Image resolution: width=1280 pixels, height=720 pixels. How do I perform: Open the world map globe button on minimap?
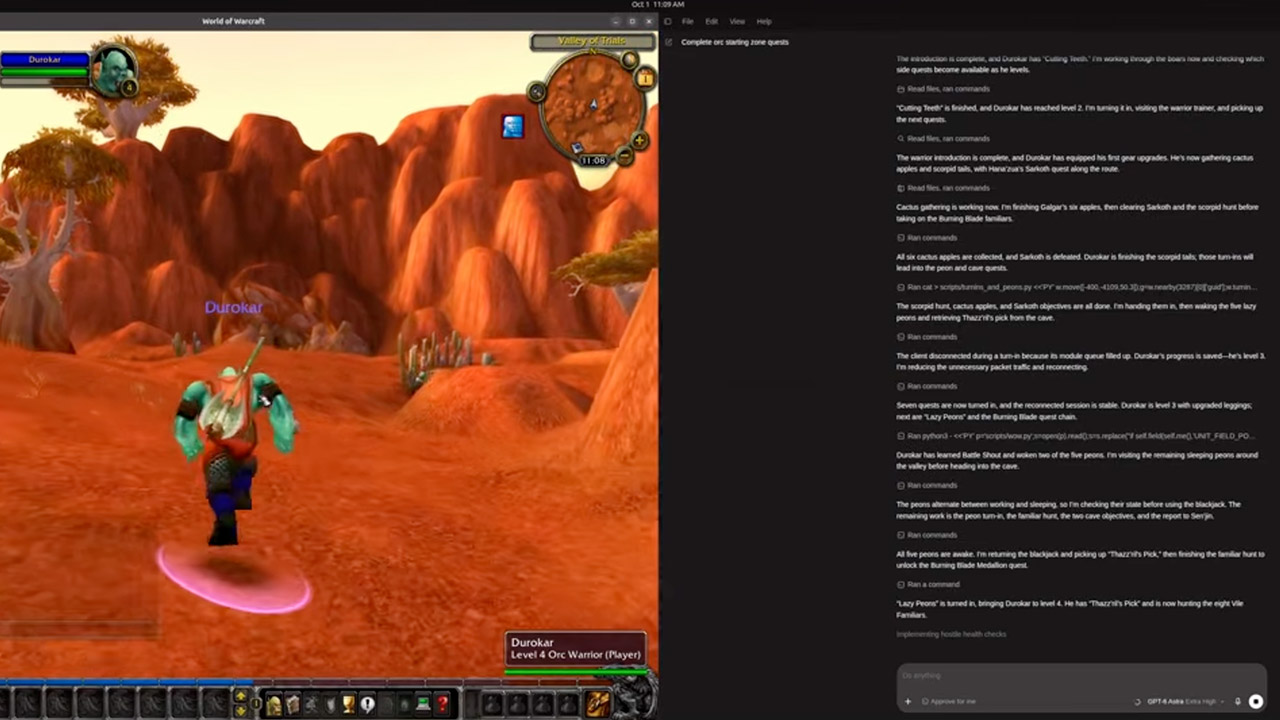coord(629,60)
